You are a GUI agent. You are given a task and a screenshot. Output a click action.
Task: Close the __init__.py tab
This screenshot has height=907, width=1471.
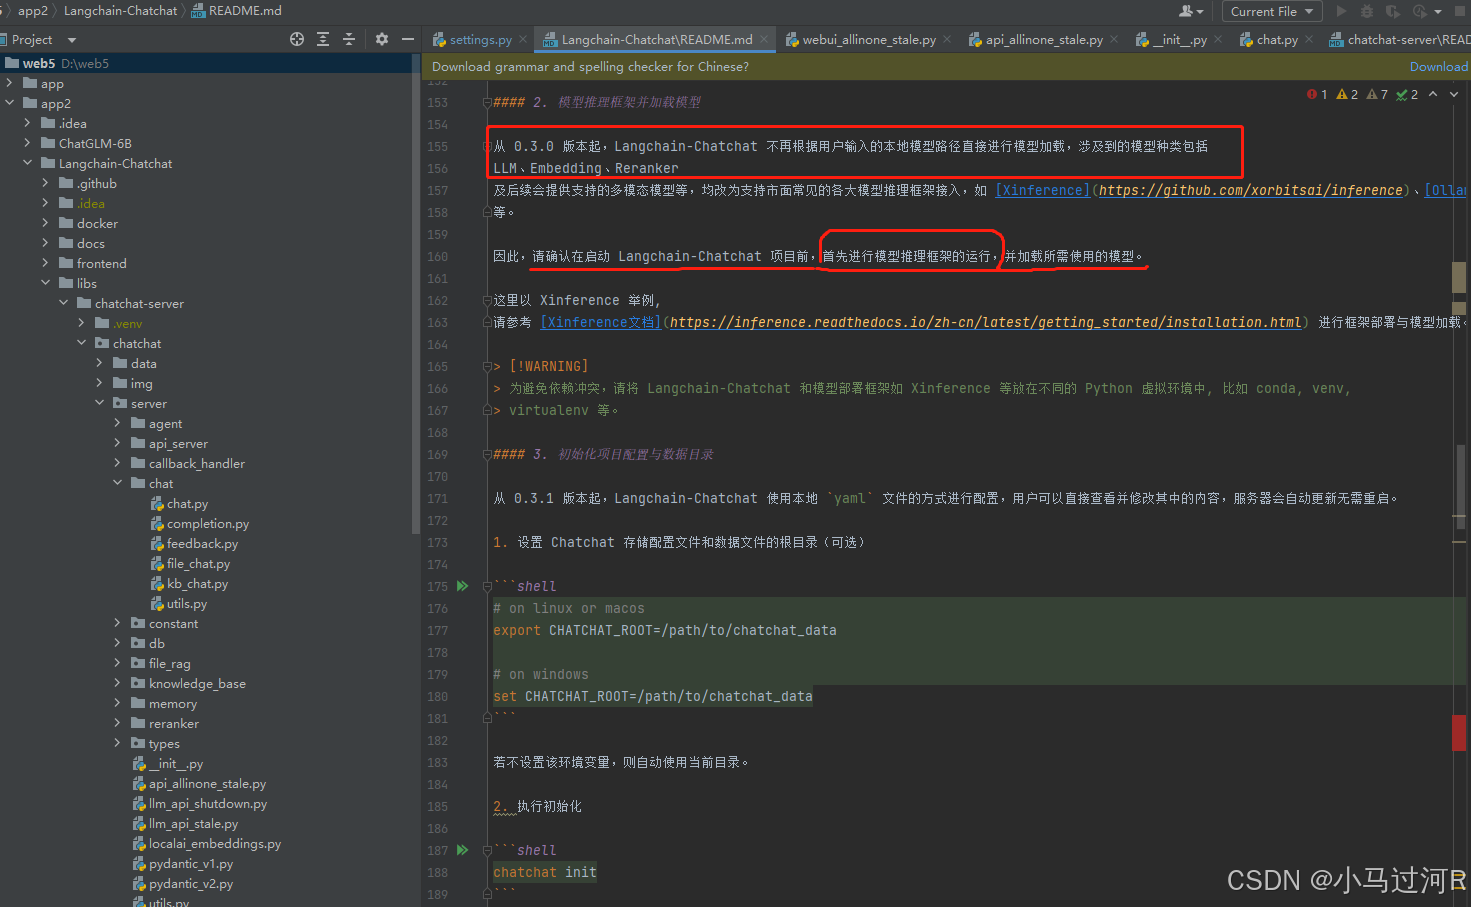pos(1218,40)
